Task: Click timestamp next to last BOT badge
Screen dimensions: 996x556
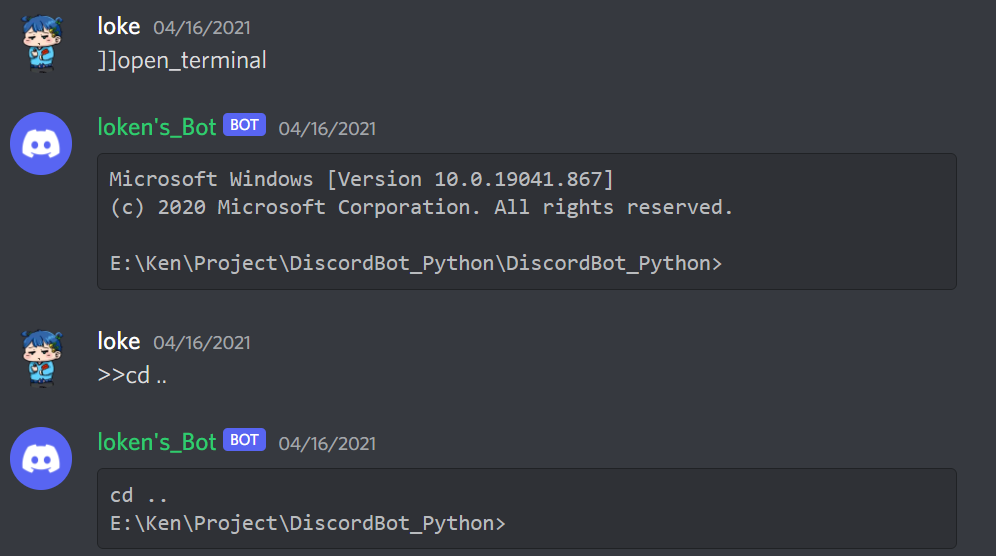Action: [327, 444]
